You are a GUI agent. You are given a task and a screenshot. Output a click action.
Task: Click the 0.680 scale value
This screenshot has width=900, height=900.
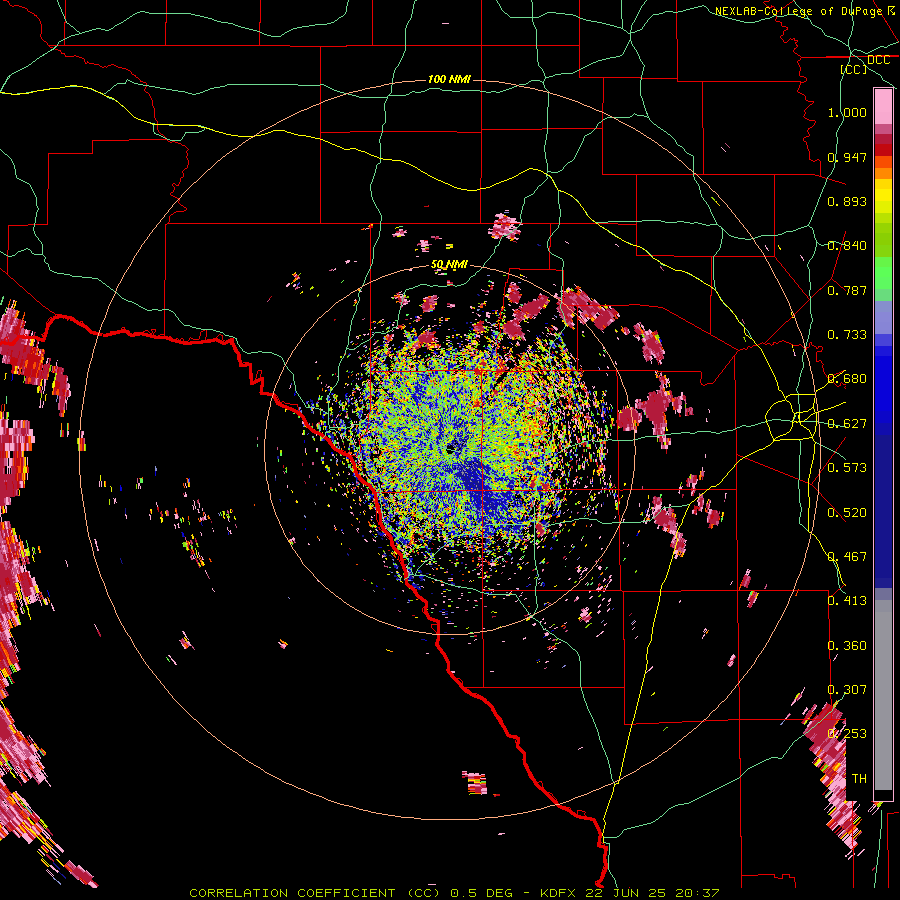pos(847,379)
